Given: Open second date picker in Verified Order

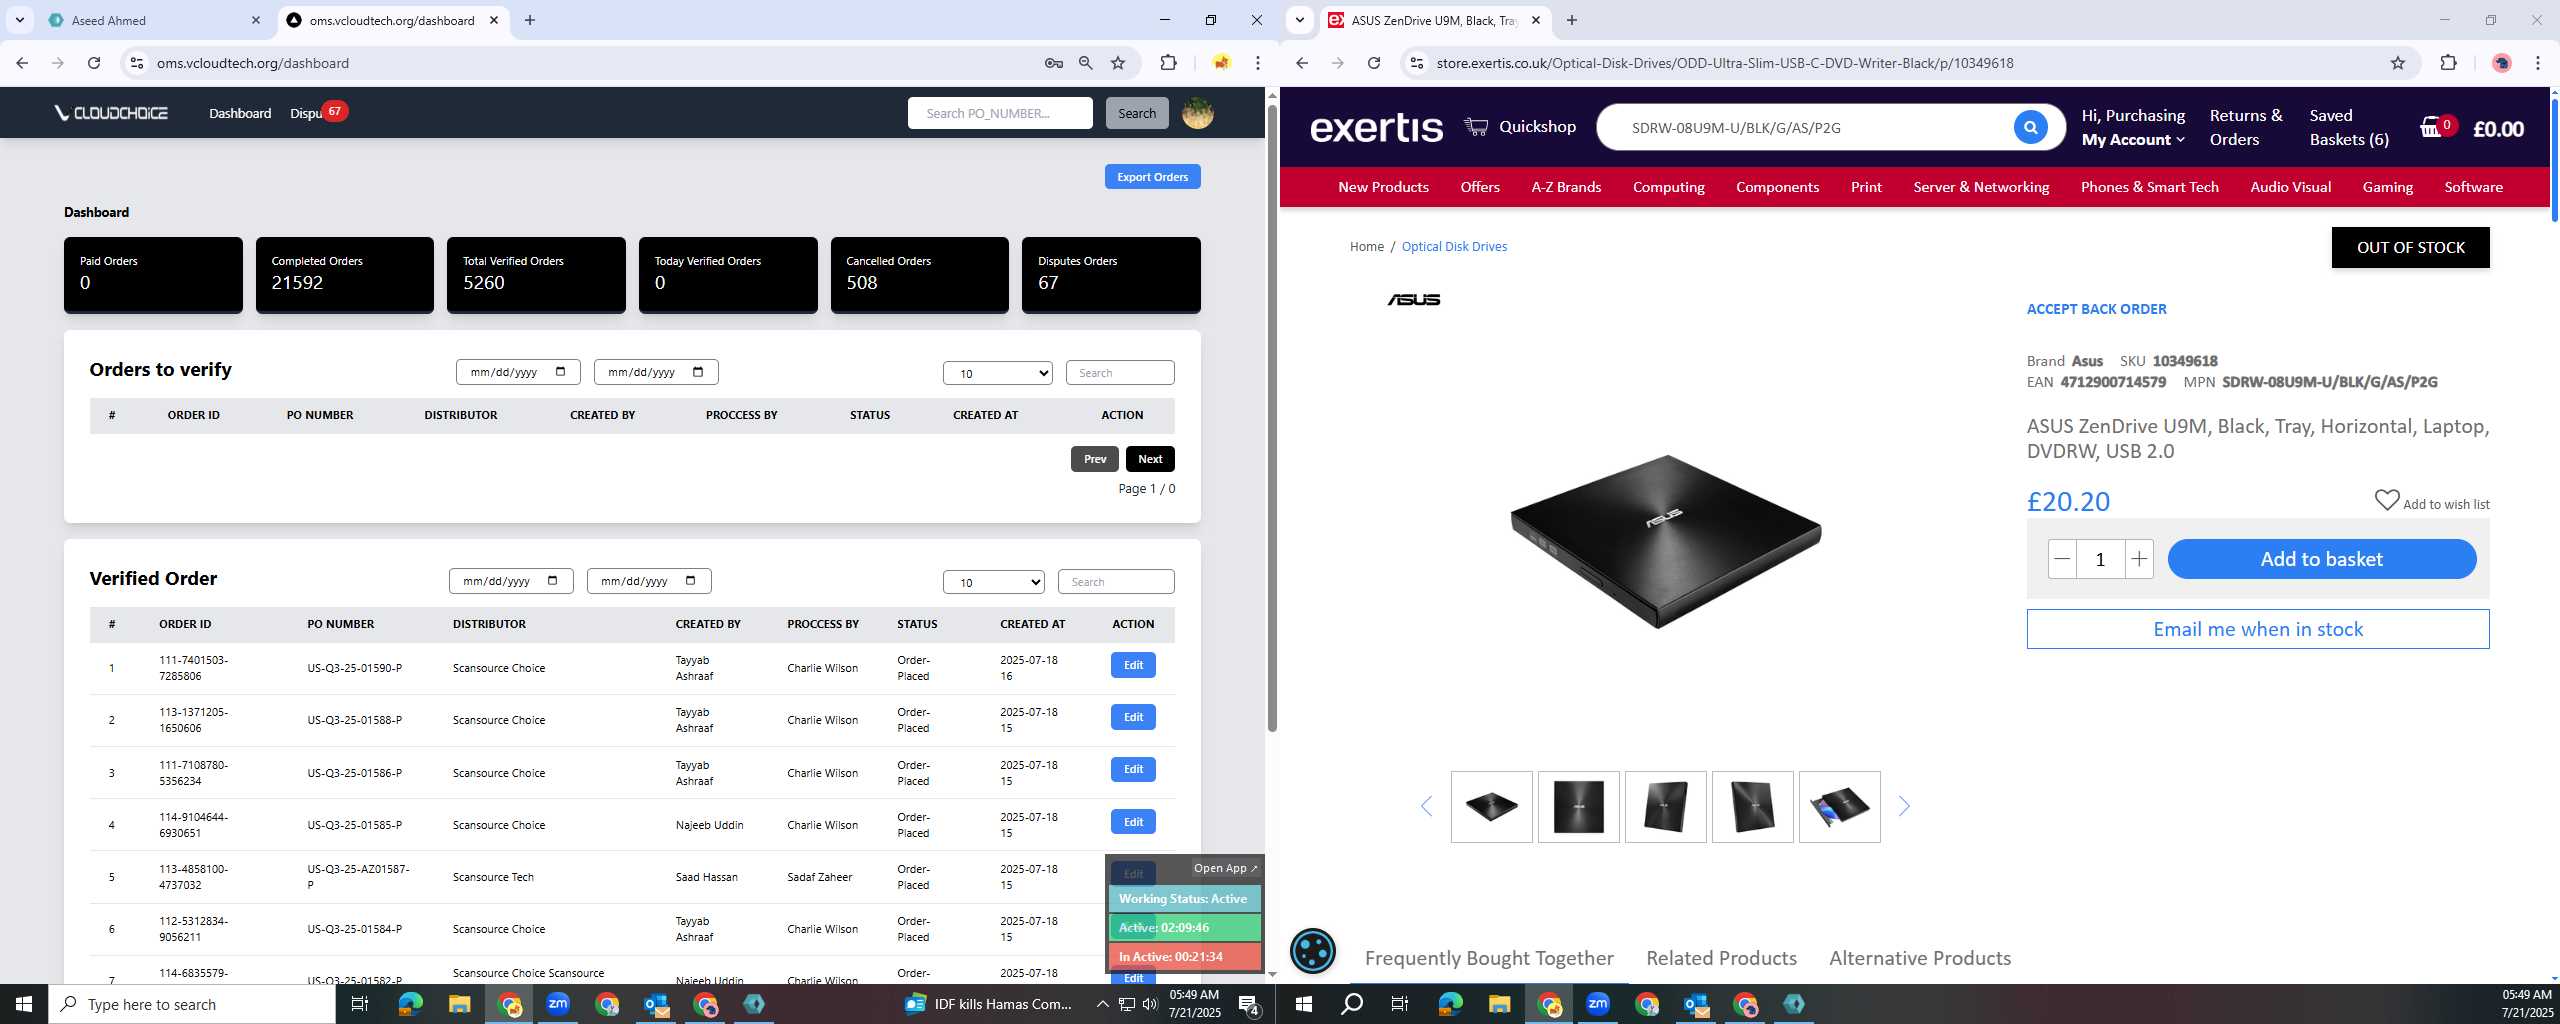Looking at the screenshot, I should (649, 581).
